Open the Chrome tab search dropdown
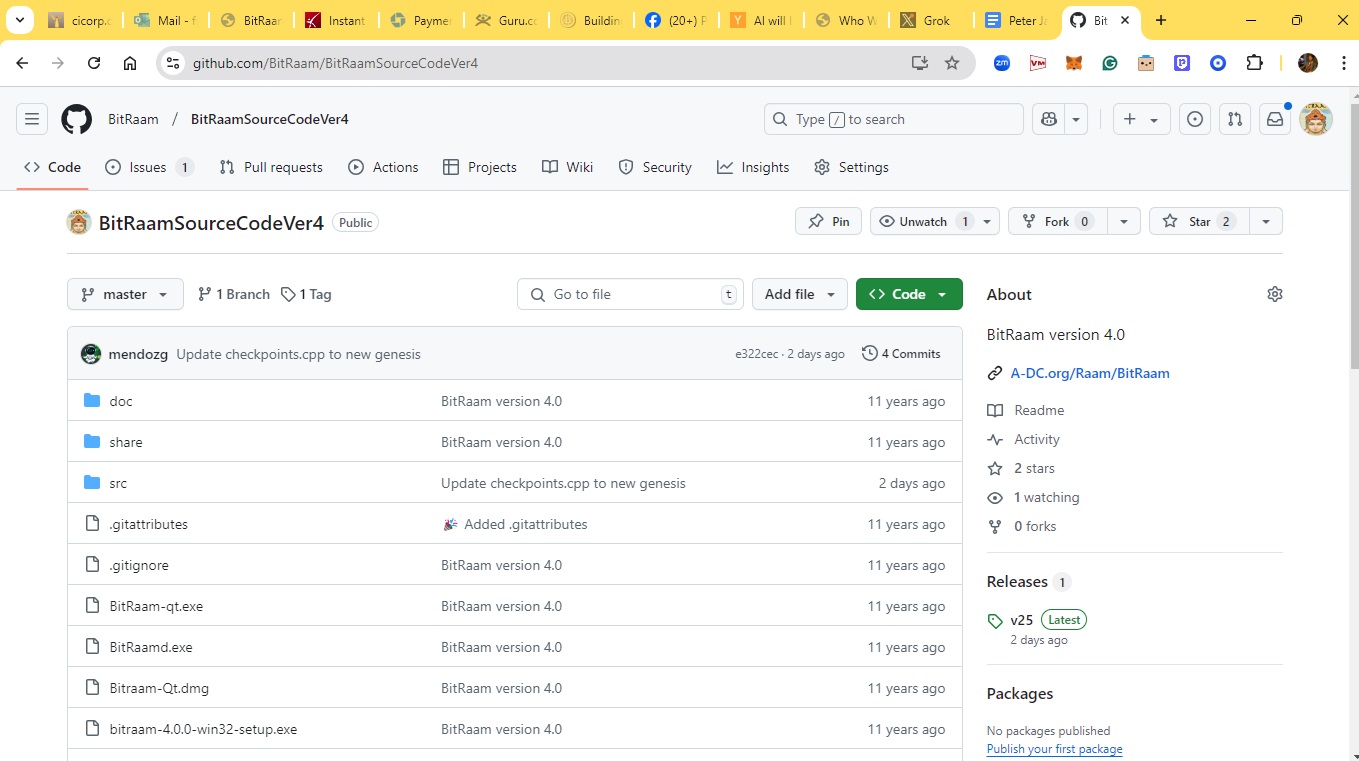This screenshot has height=761, width=1359. click(x=19, y=20)
